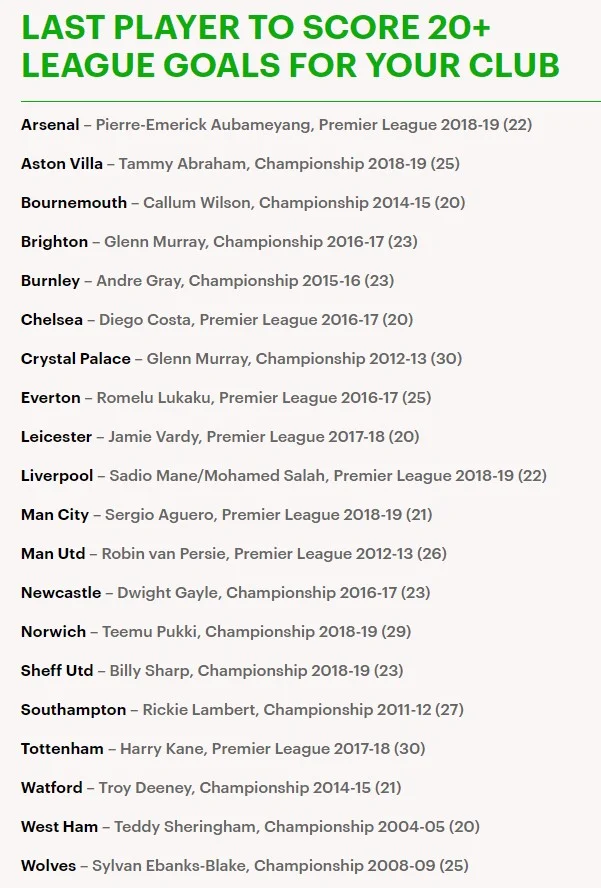Click the Burnley club name
This screenshot has height=888, width=601.
click(50, 281)
